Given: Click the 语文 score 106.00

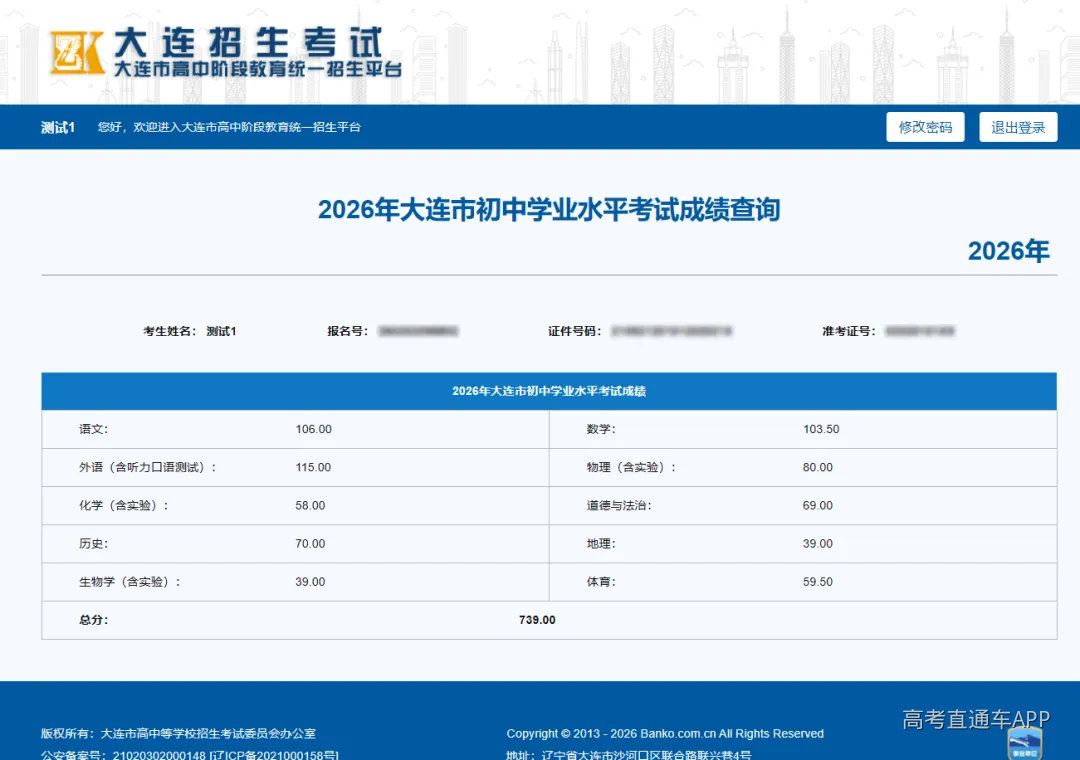Looking at the screenshot, I should pyautogui.click(x=313, y=429).
